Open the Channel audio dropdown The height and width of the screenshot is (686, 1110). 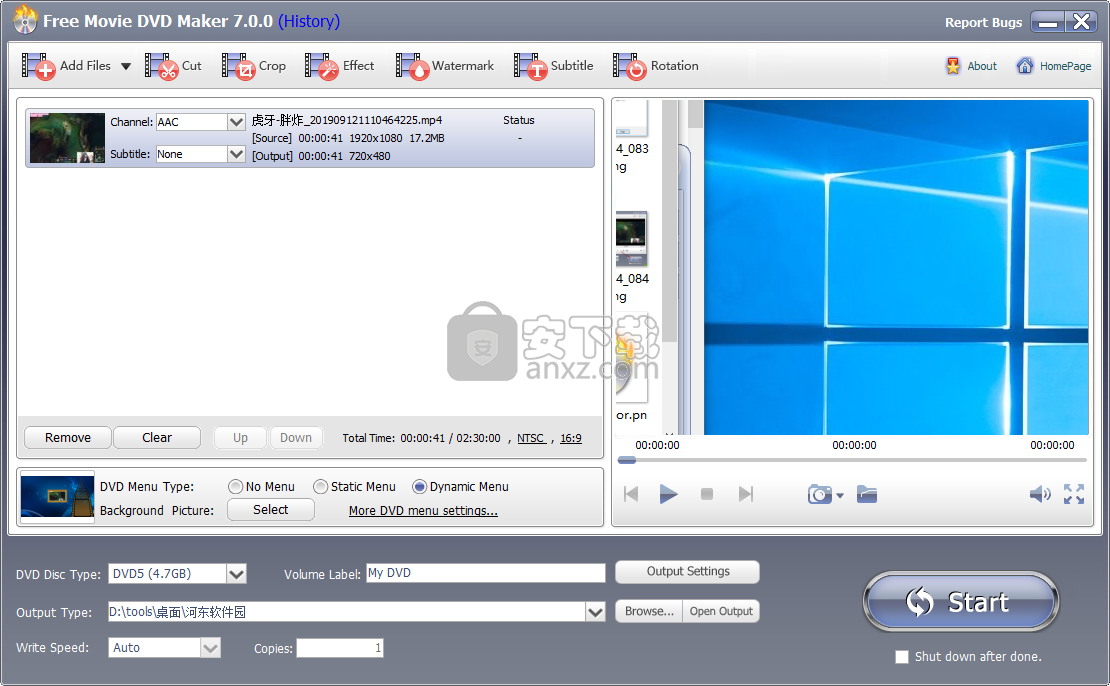click(235, 122)
